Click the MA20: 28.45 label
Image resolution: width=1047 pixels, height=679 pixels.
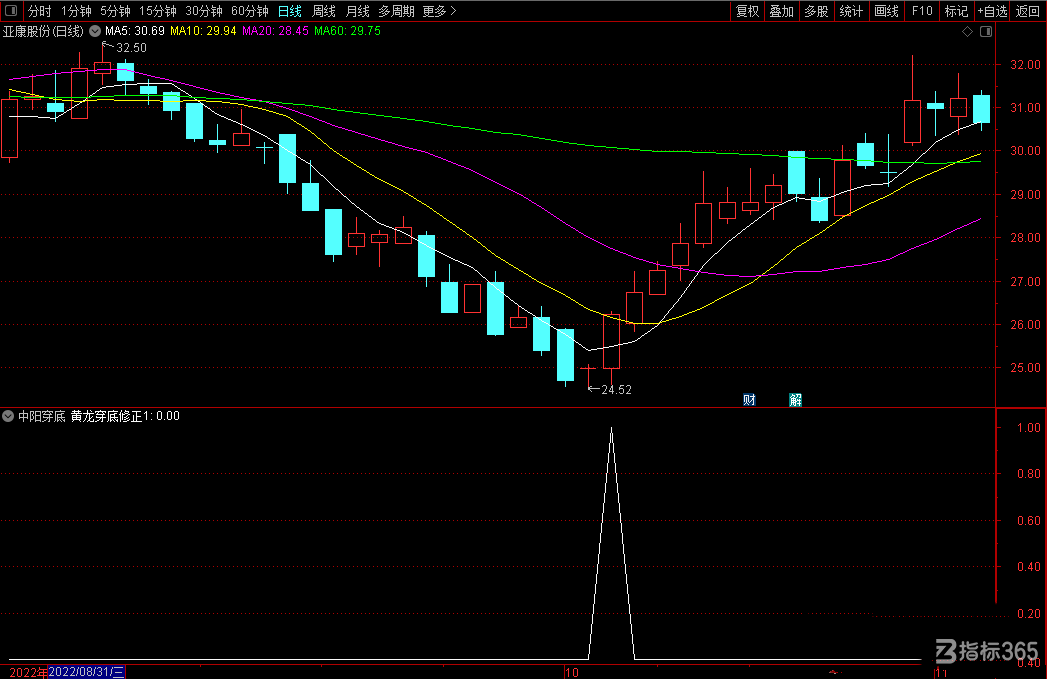pos(275,31)
